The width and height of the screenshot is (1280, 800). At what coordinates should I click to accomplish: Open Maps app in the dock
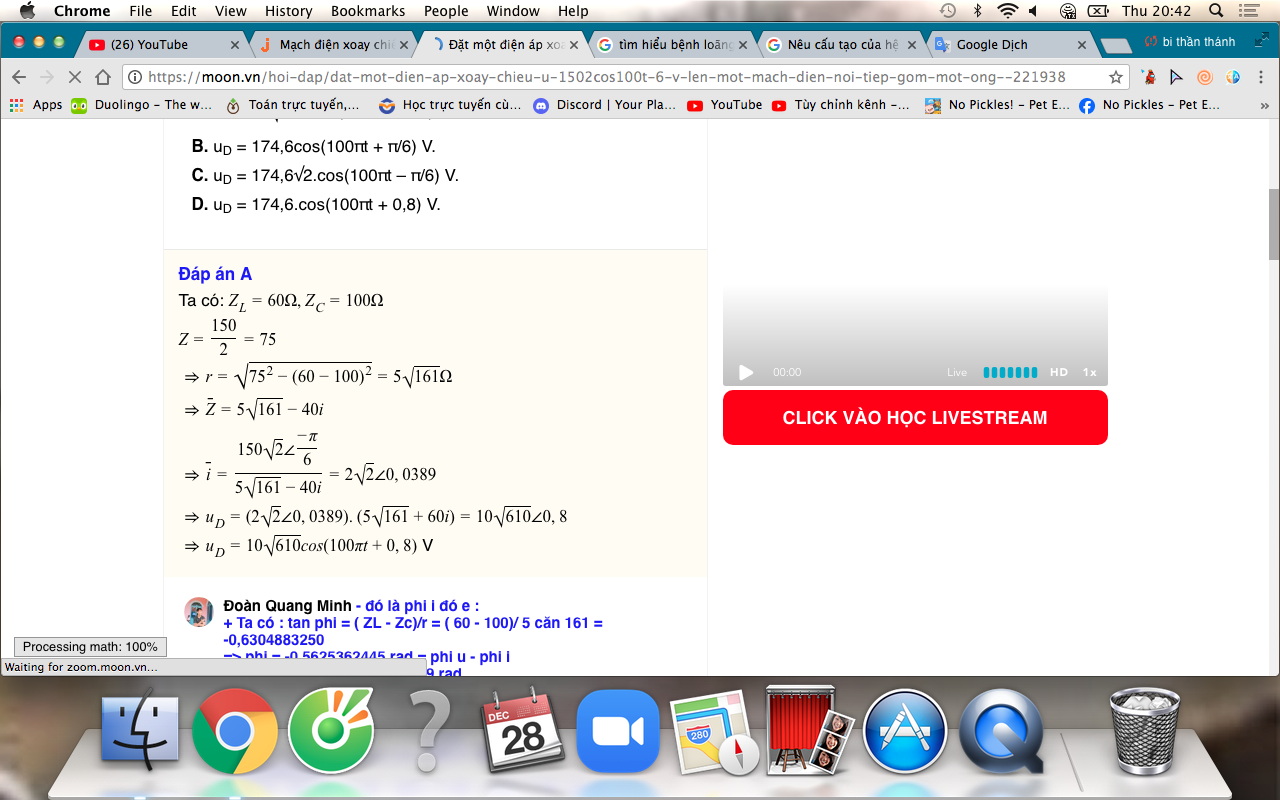point(714,731)
